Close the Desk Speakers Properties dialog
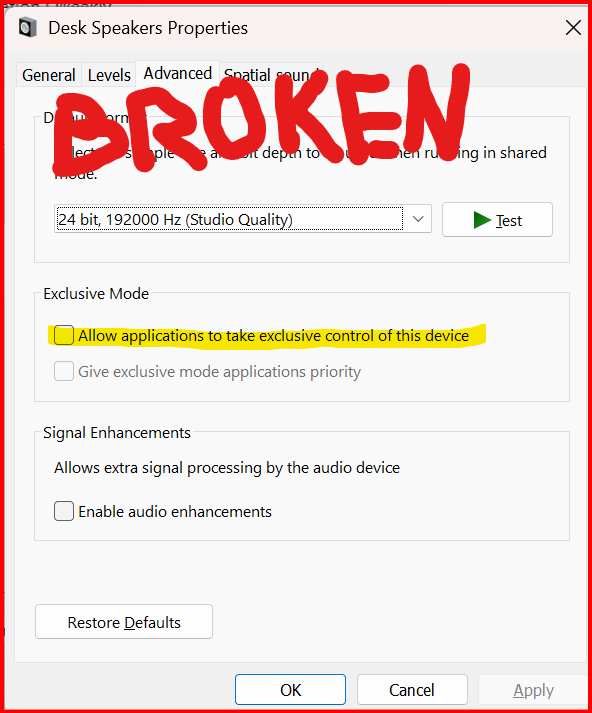The image size is (592, 713). [573, 28]
